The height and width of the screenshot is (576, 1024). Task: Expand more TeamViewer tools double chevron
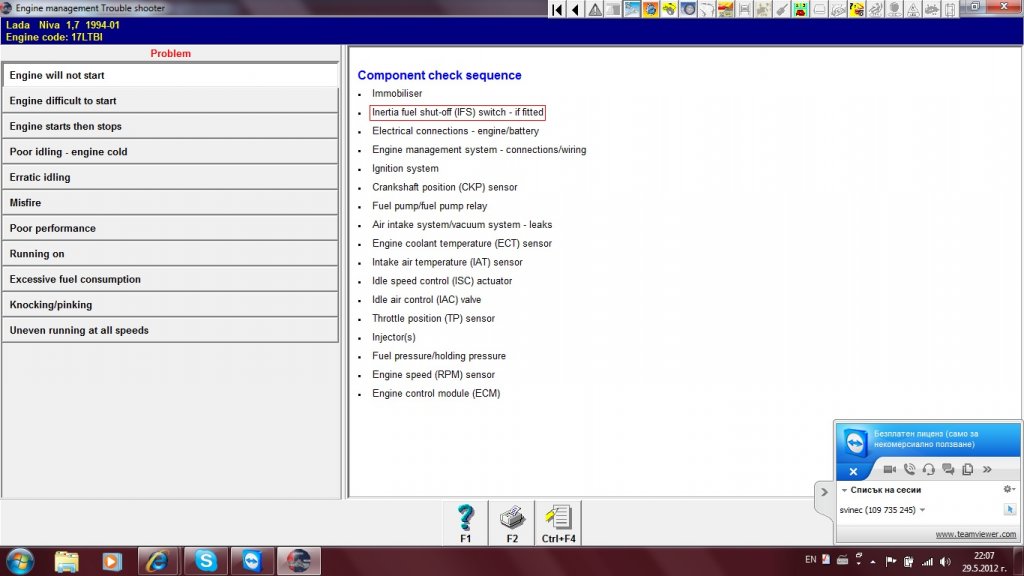987,470
